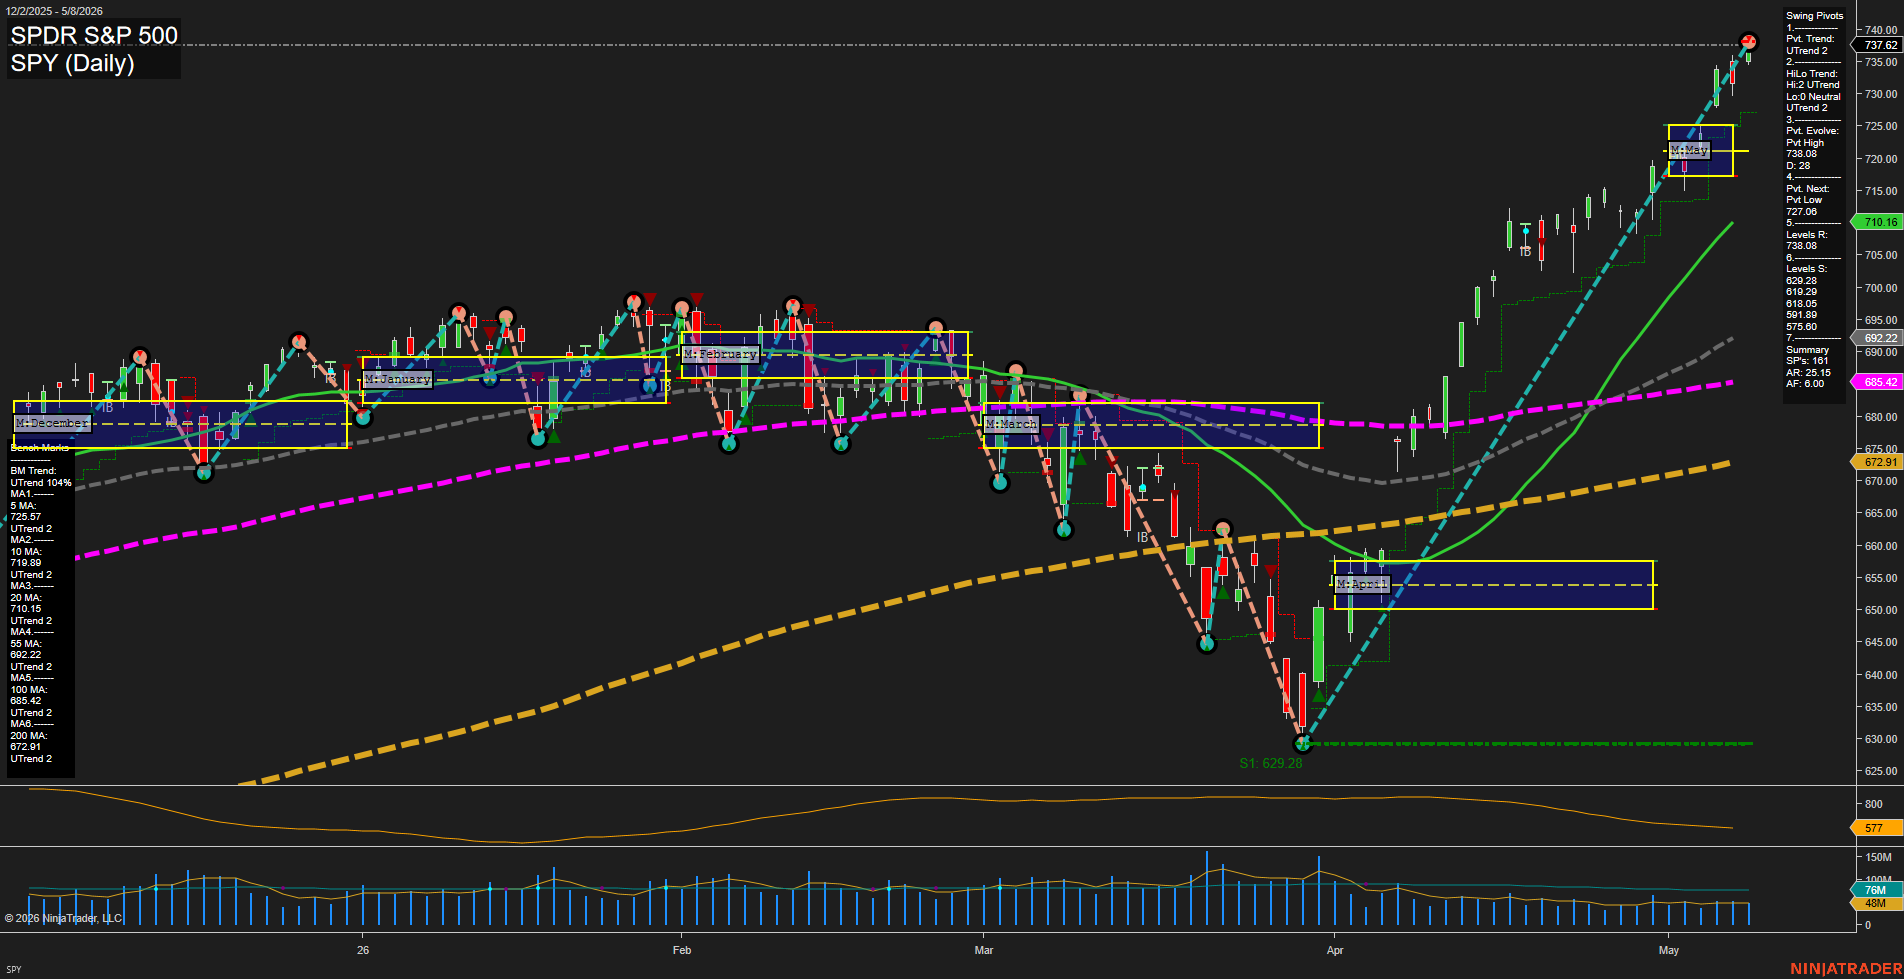Viewport: 1904px width, 979px height.
Task: Click the 725.57 moving average value
Action: [26, 517]
